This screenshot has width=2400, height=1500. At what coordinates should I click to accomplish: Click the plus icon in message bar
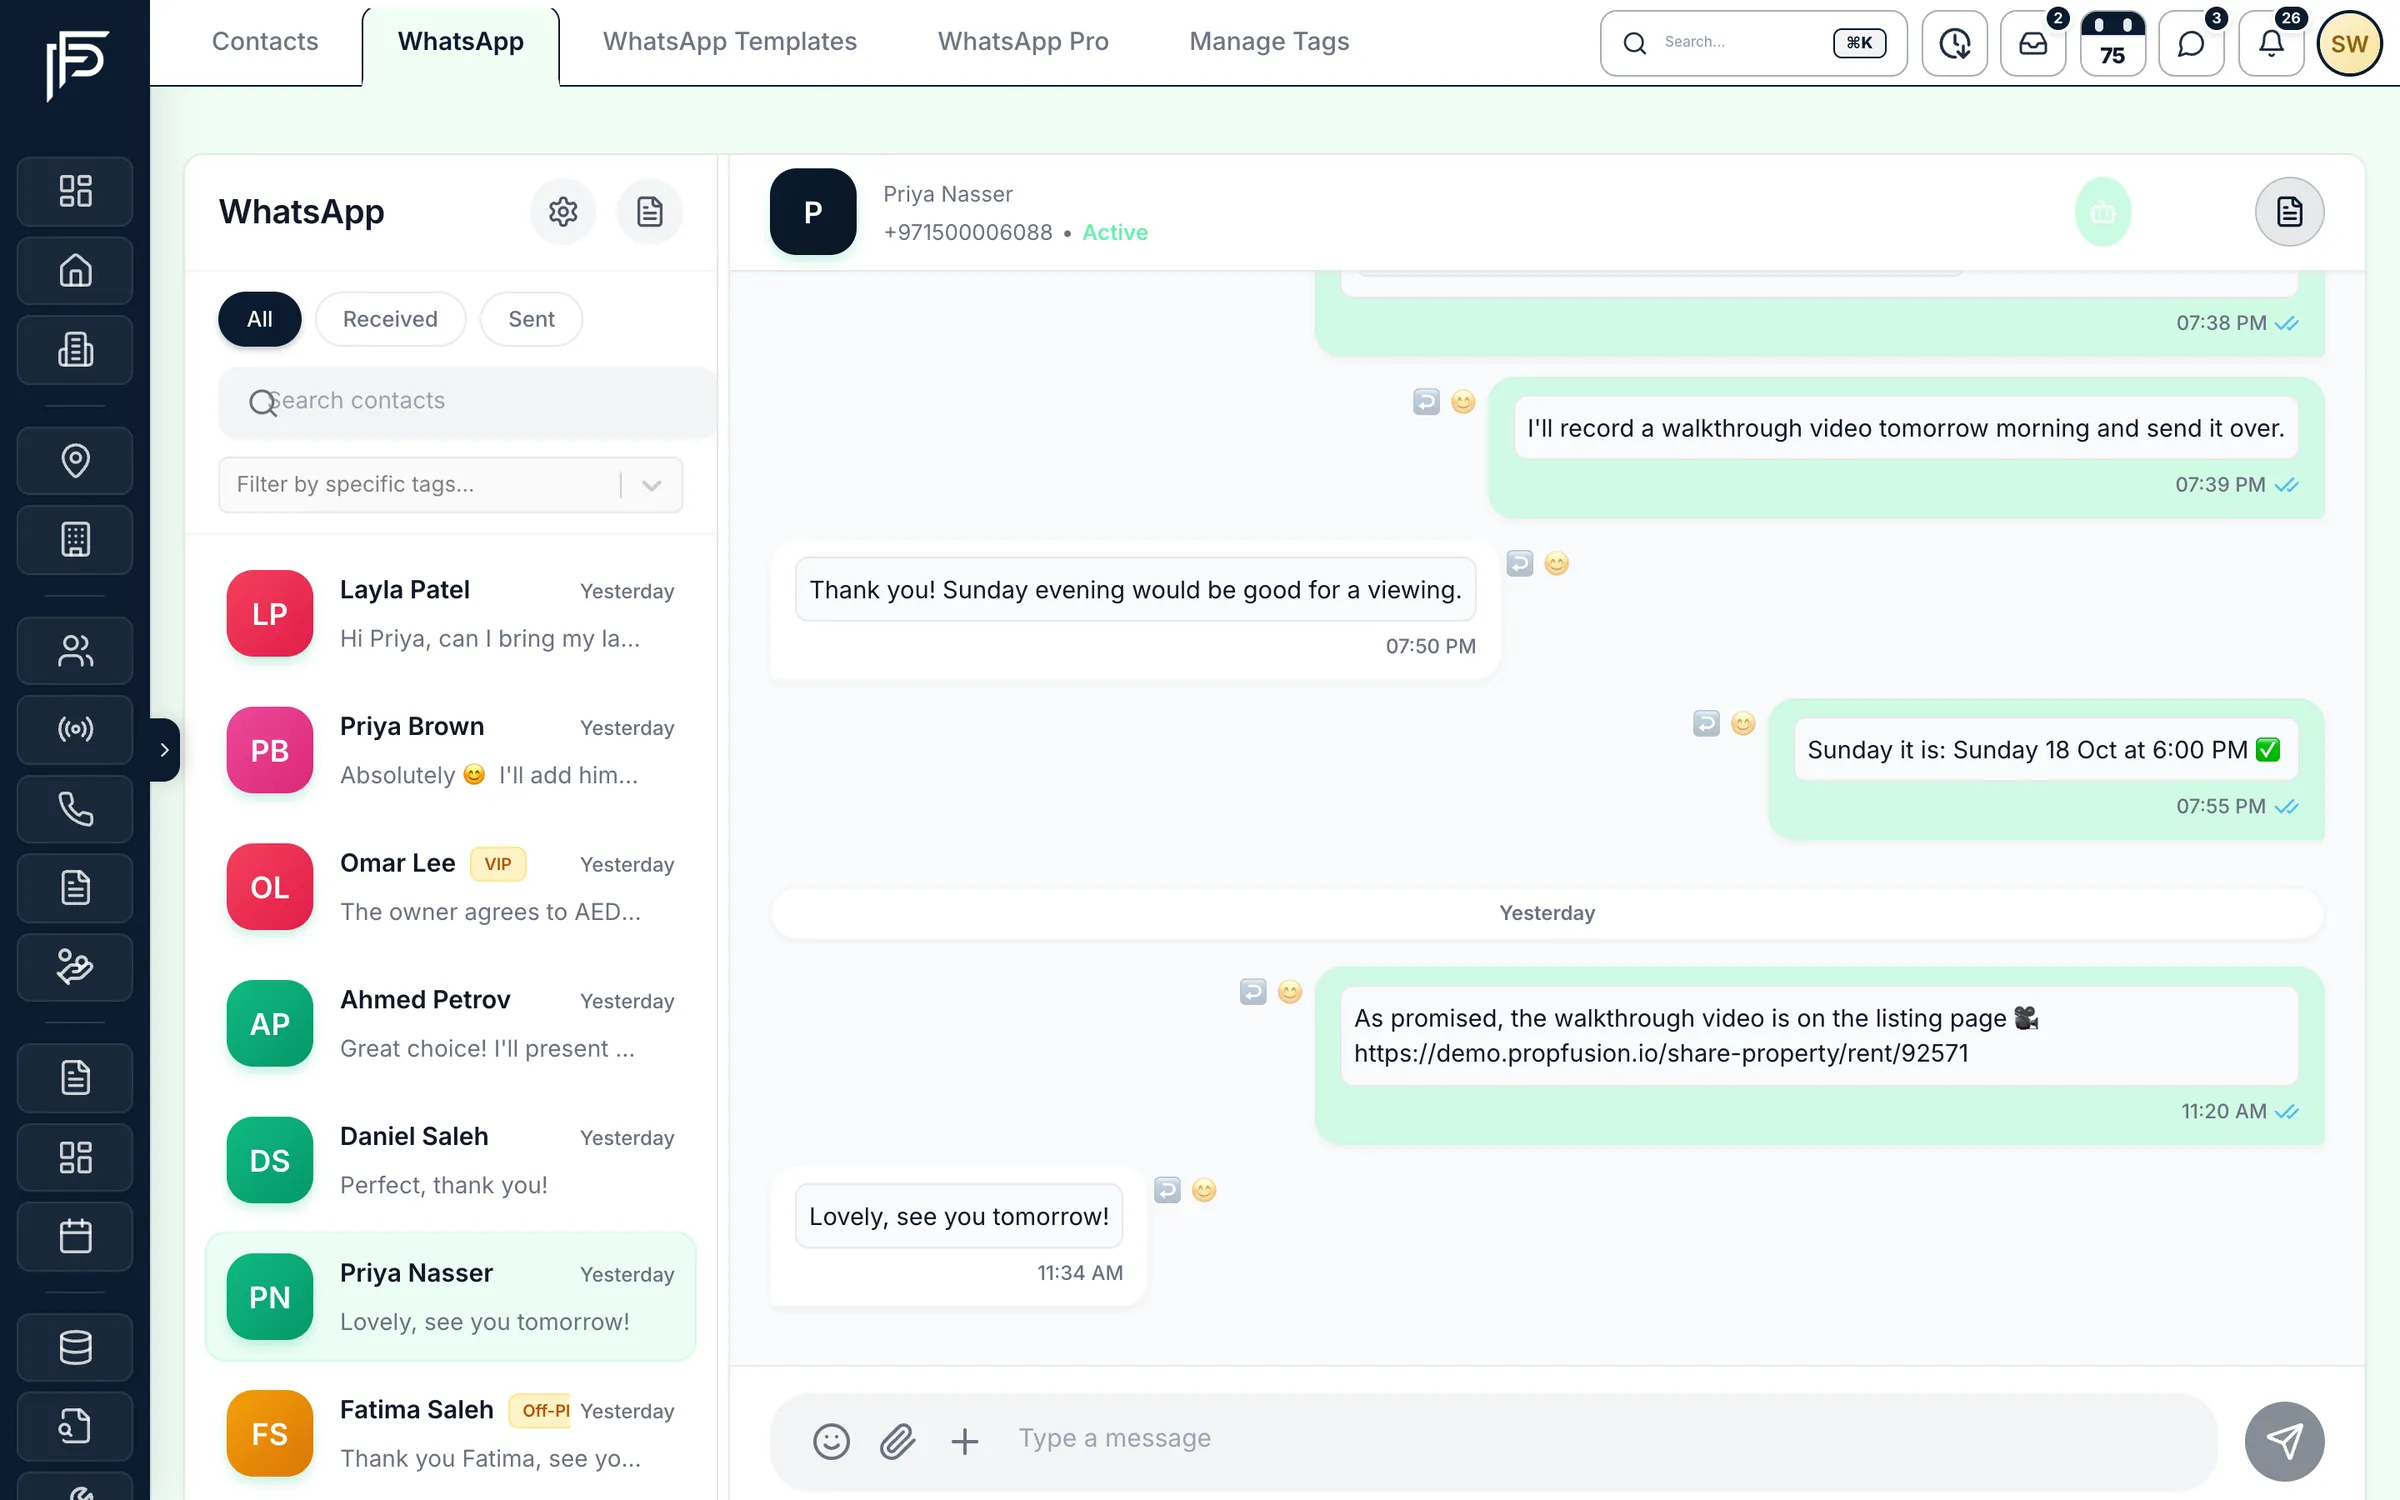click(964, 1441)
